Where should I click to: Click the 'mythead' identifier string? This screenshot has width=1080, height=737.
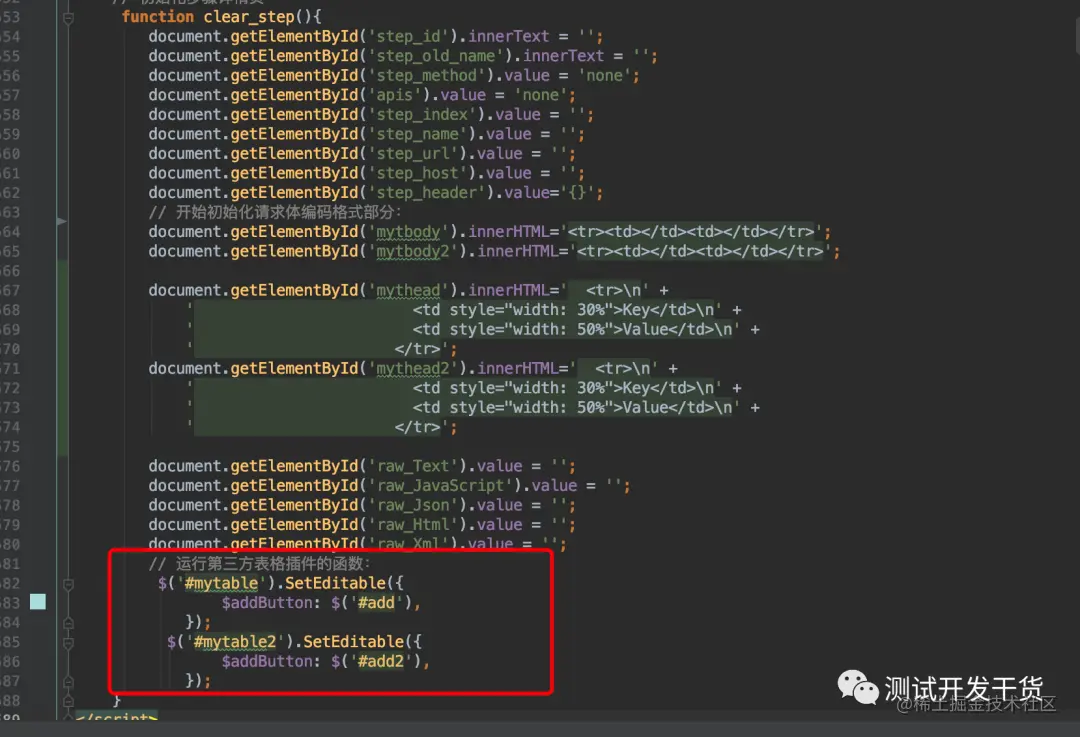[408, 290]
